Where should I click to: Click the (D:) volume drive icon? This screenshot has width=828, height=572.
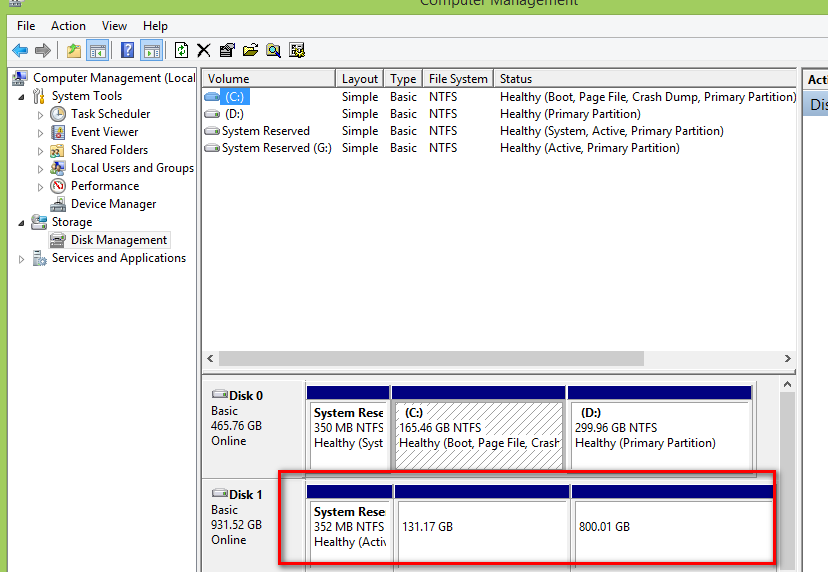pos(212,114)
